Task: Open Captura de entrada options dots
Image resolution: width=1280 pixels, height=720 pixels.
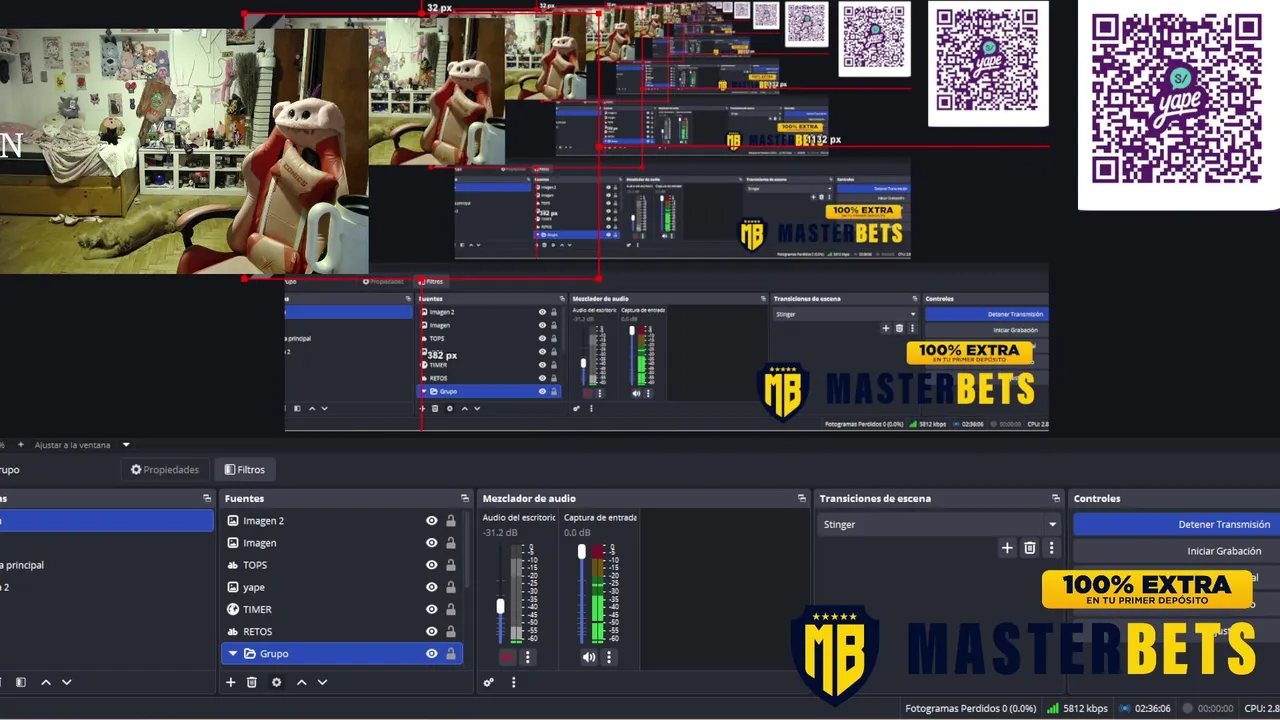Action: (609, 657)
